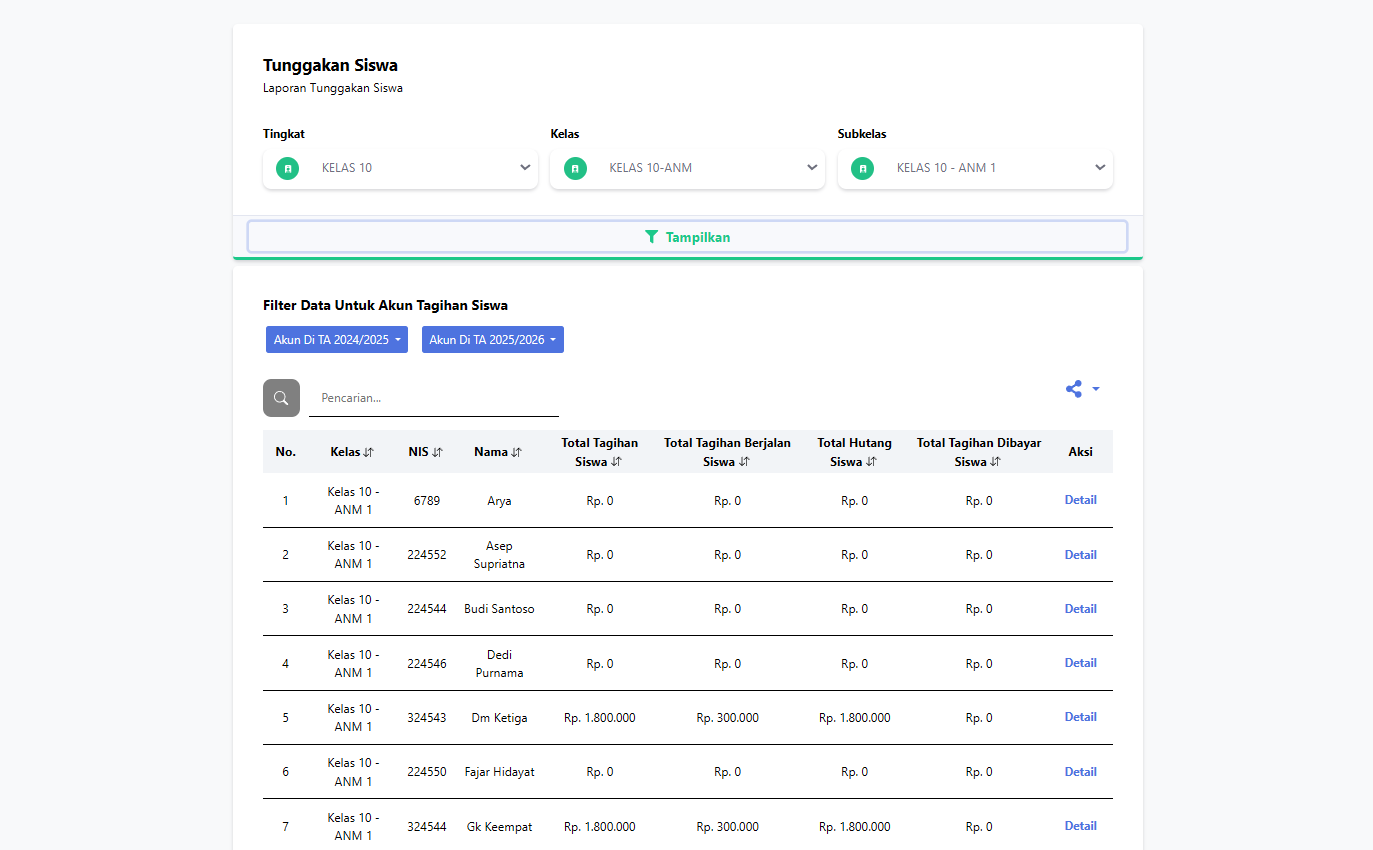
Task: Click the green Kelas building icon
Action: pos(575,169)
